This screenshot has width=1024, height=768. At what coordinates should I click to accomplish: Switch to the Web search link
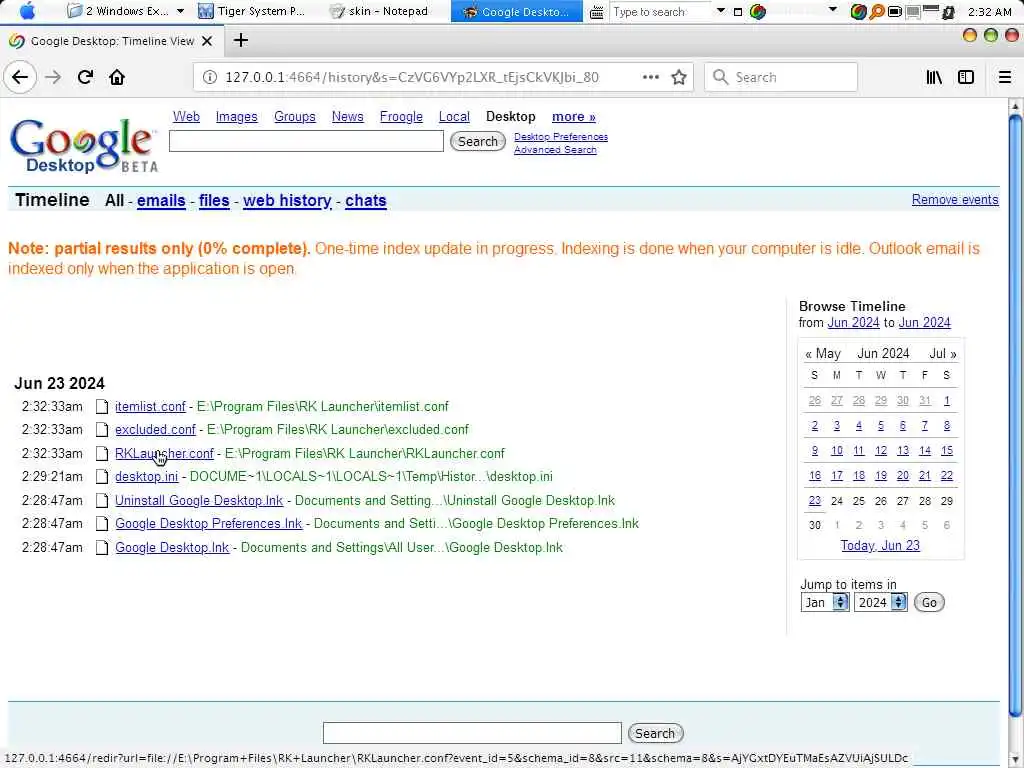point(186,116)
